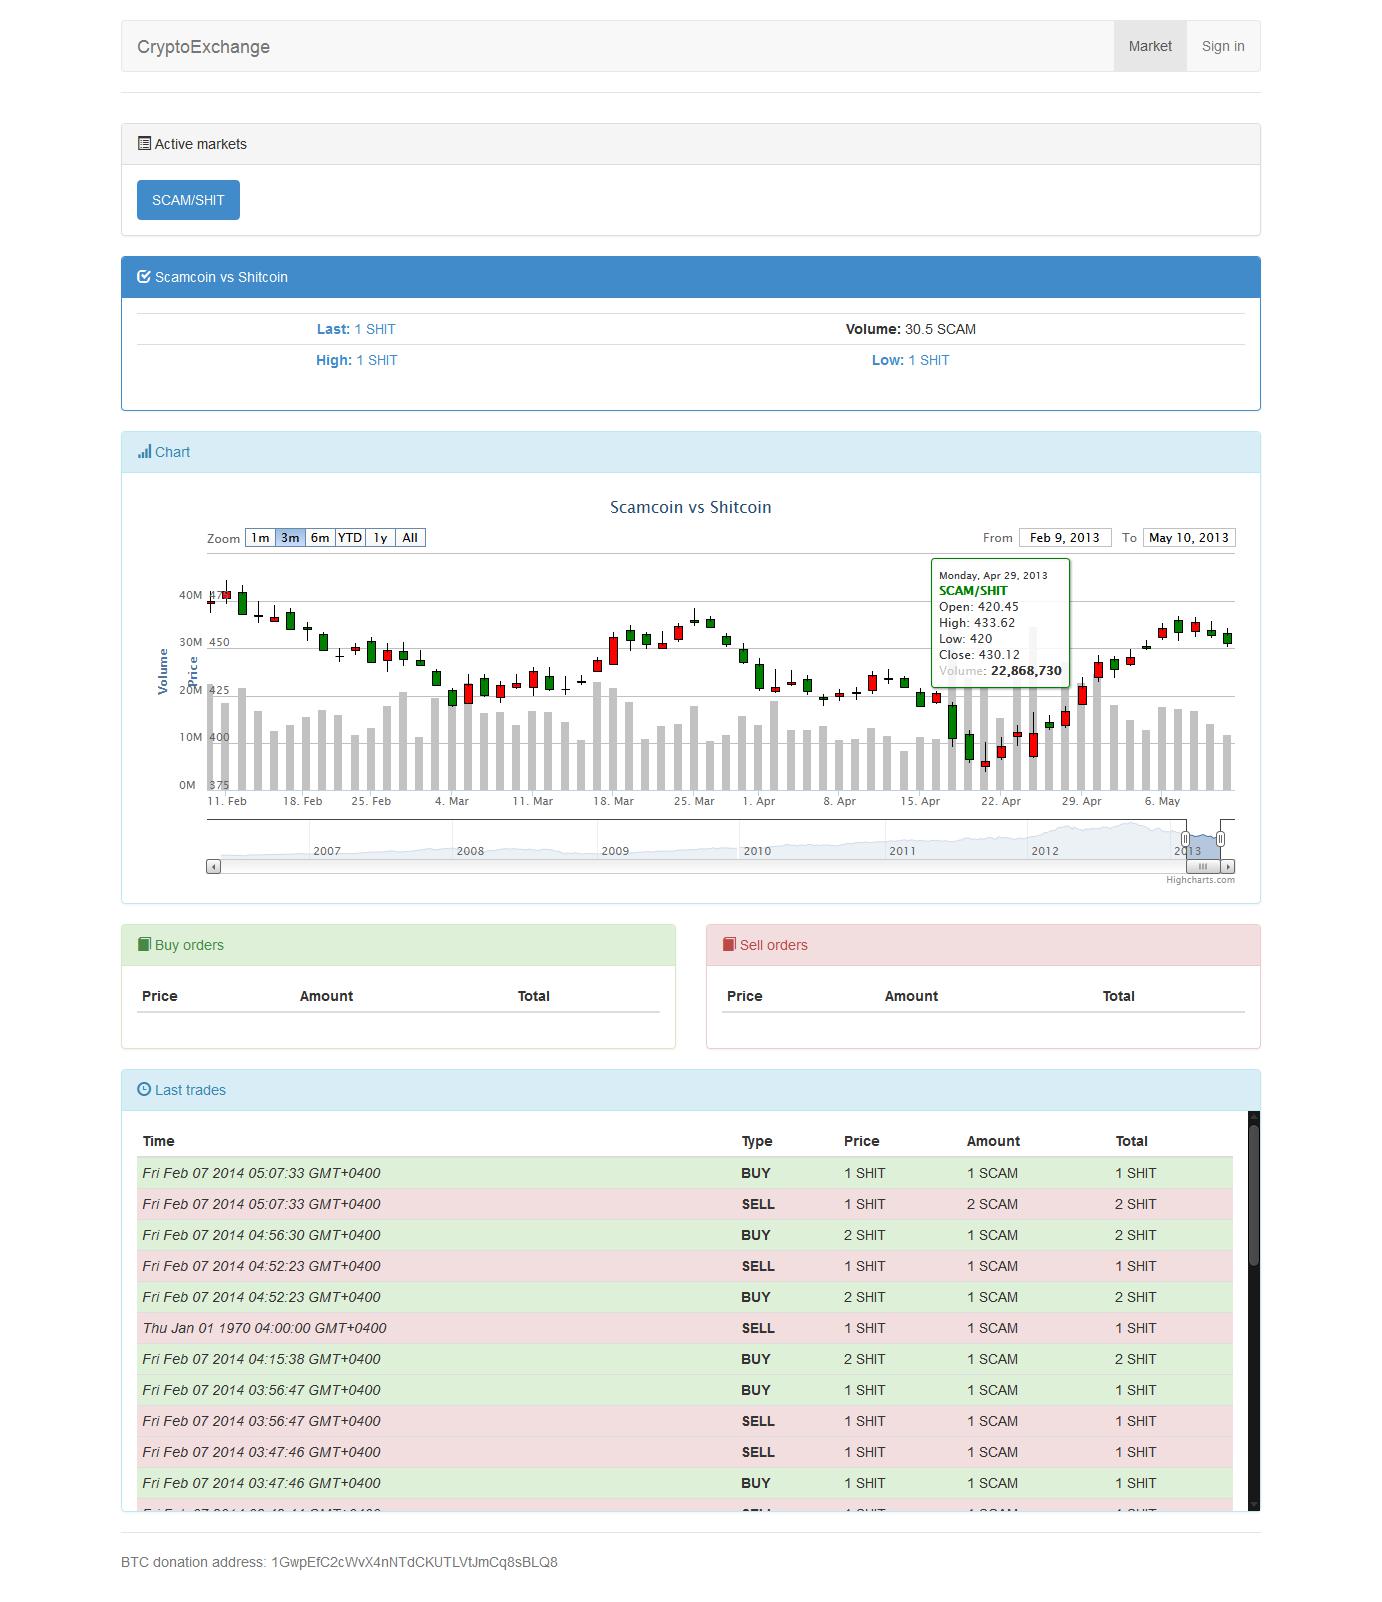
Task: Set chart zoom to 6m
Action: tap(320, 538)
